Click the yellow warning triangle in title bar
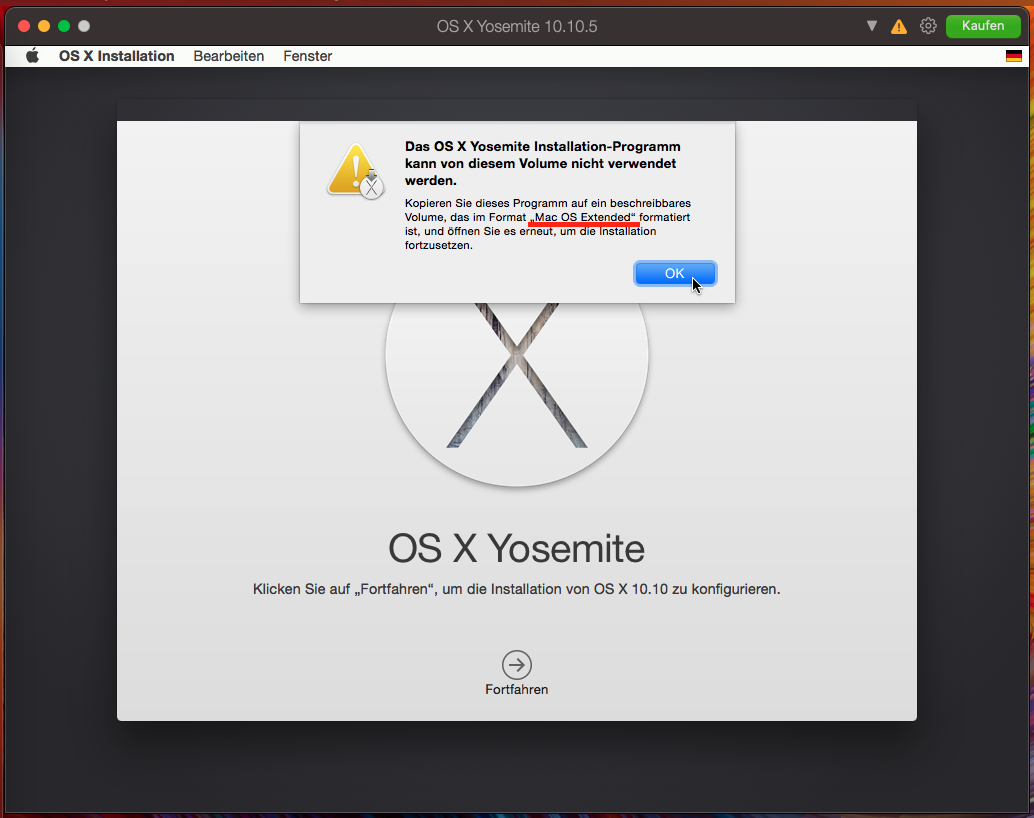Screen dimensions: 1034x818 coord(899,26)
